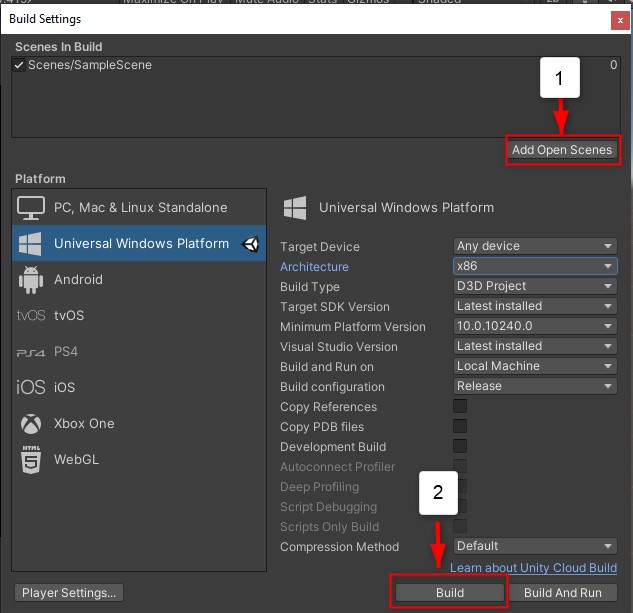Click the Scenes In Build heading
633x613 pixels.
click(x=59, y=47)
